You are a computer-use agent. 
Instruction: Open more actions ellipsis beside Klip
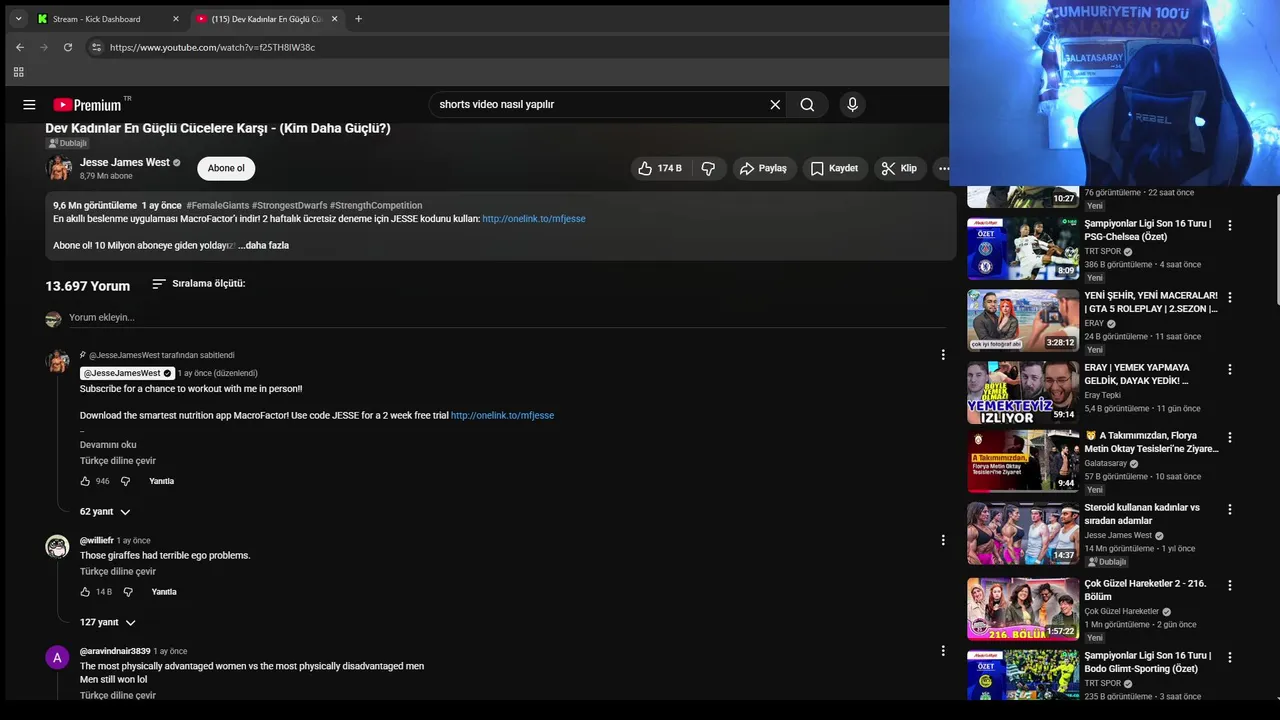point(943,168)
